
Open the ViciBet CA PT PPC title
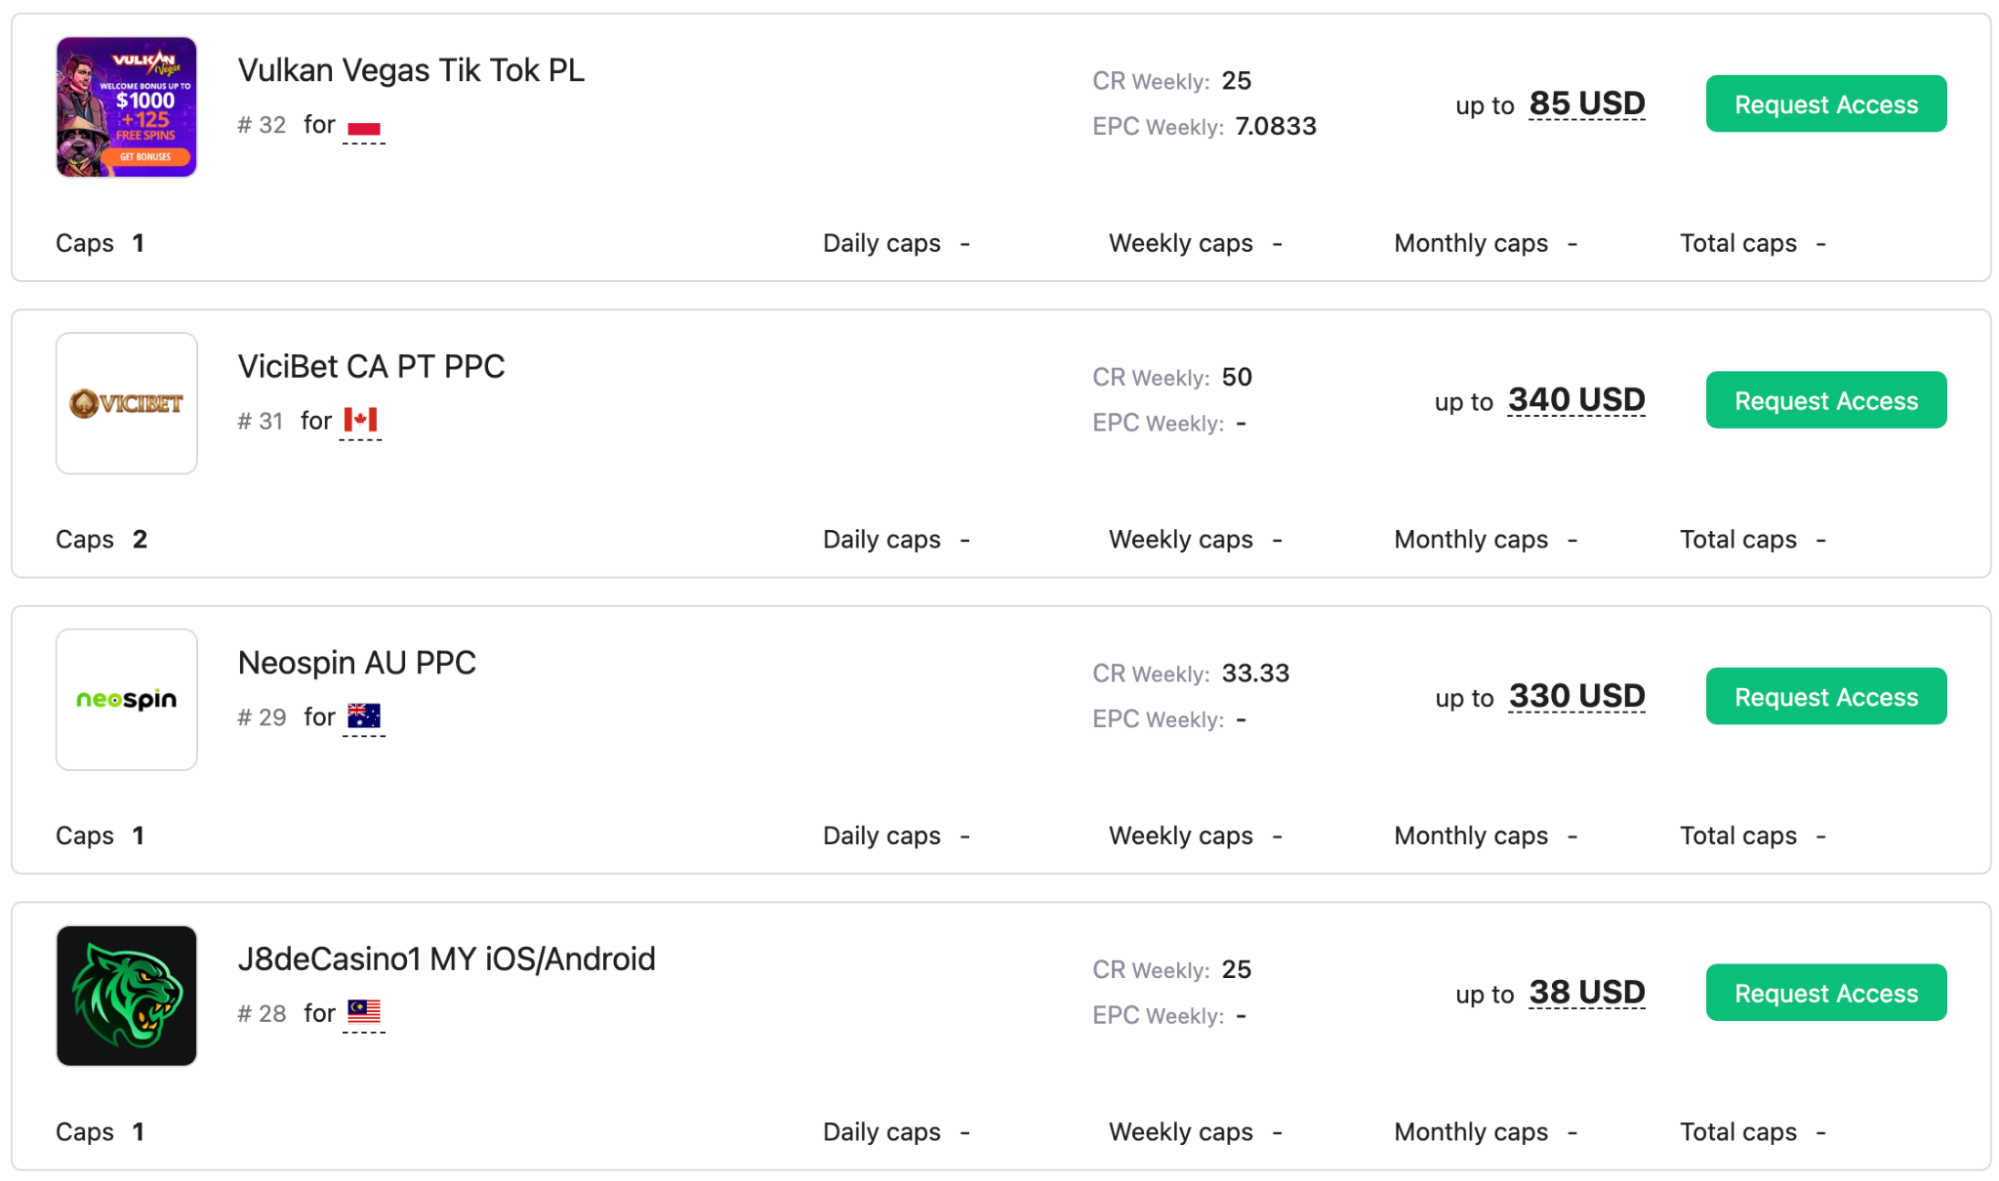pyautogui.click(x=371, y=366)
